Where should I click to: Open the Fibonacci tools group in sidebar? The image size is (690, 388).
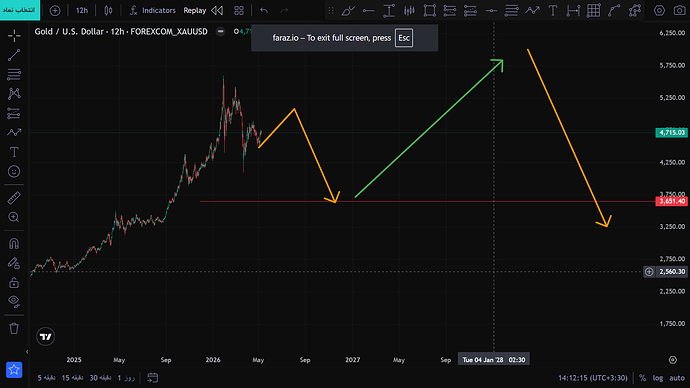click(x=14, y=74)
